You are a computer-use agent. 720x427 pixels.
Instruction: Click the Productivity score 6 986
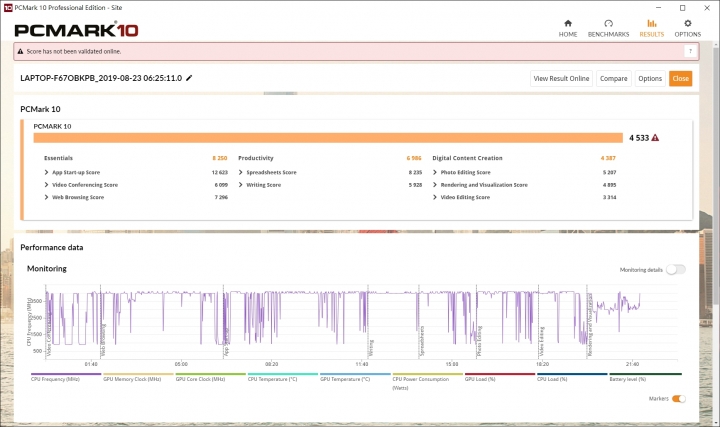point(414,158)
